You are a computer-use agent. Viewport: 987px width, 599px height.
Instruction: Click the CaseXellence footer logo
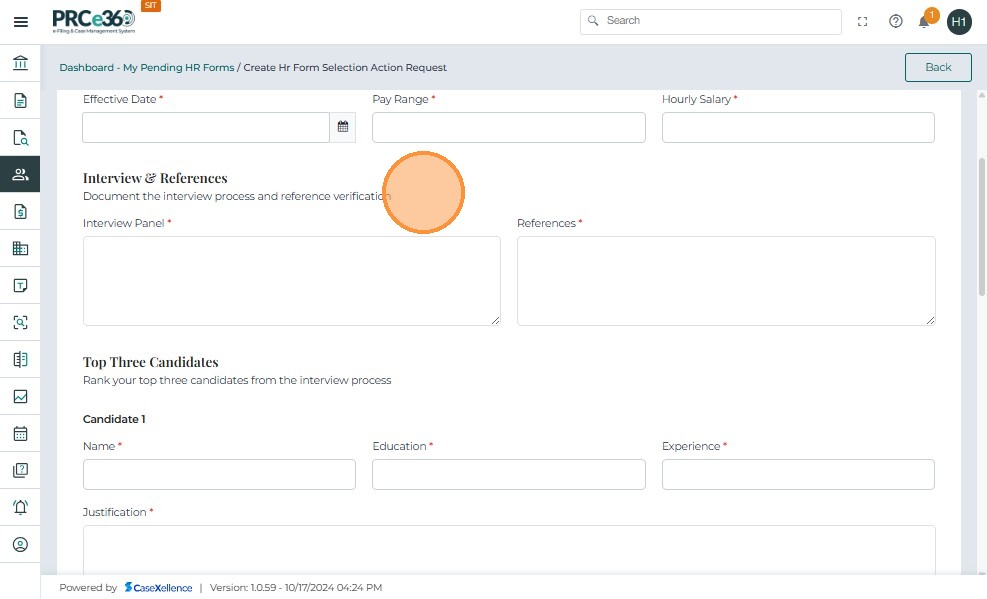[158, 588]
